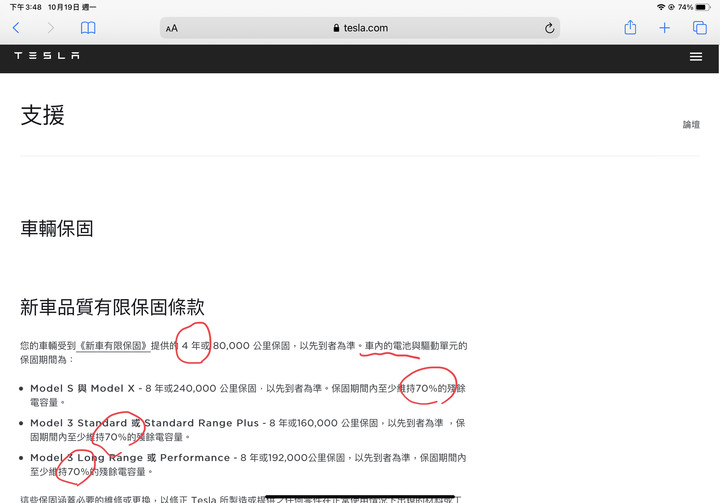
Task: Reload the page with the refresh icon
Action: (x=549, y=28)
